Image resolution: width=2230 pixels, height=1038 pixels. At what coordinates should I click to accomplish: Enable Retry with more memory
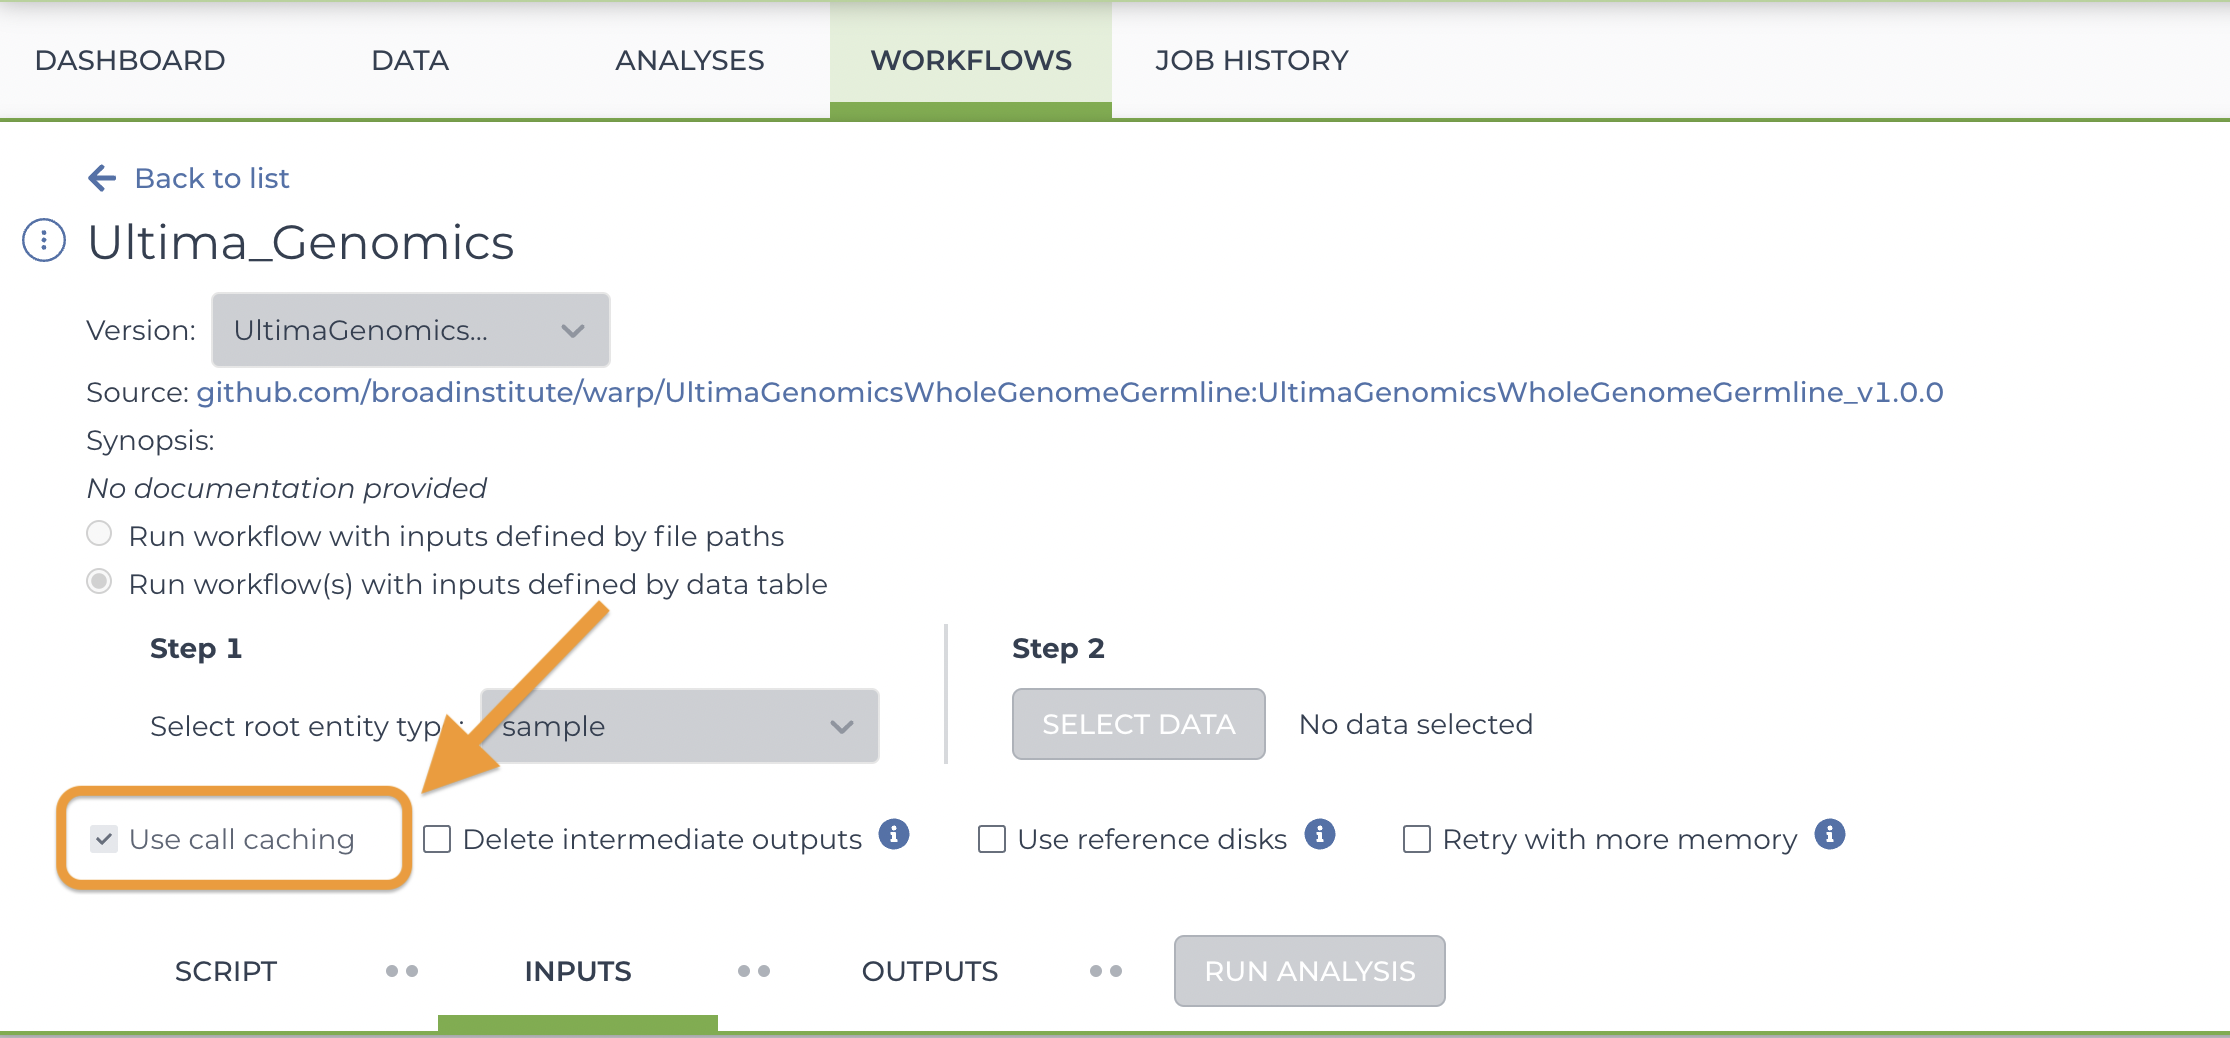pos(1417,839)
